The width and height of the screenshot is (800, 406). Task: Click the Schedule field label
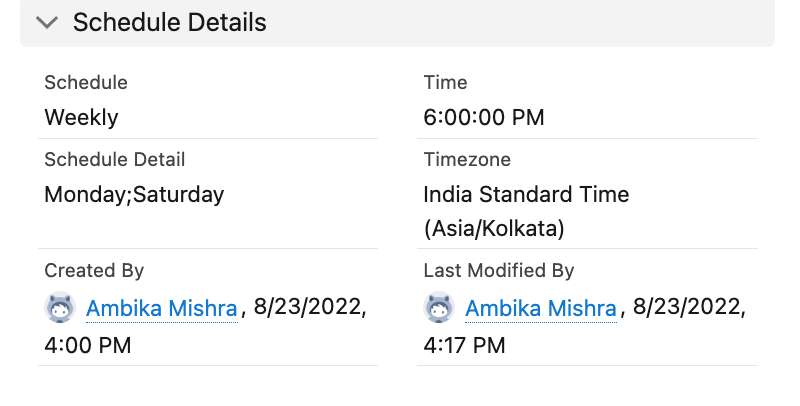tap(86, 82)
